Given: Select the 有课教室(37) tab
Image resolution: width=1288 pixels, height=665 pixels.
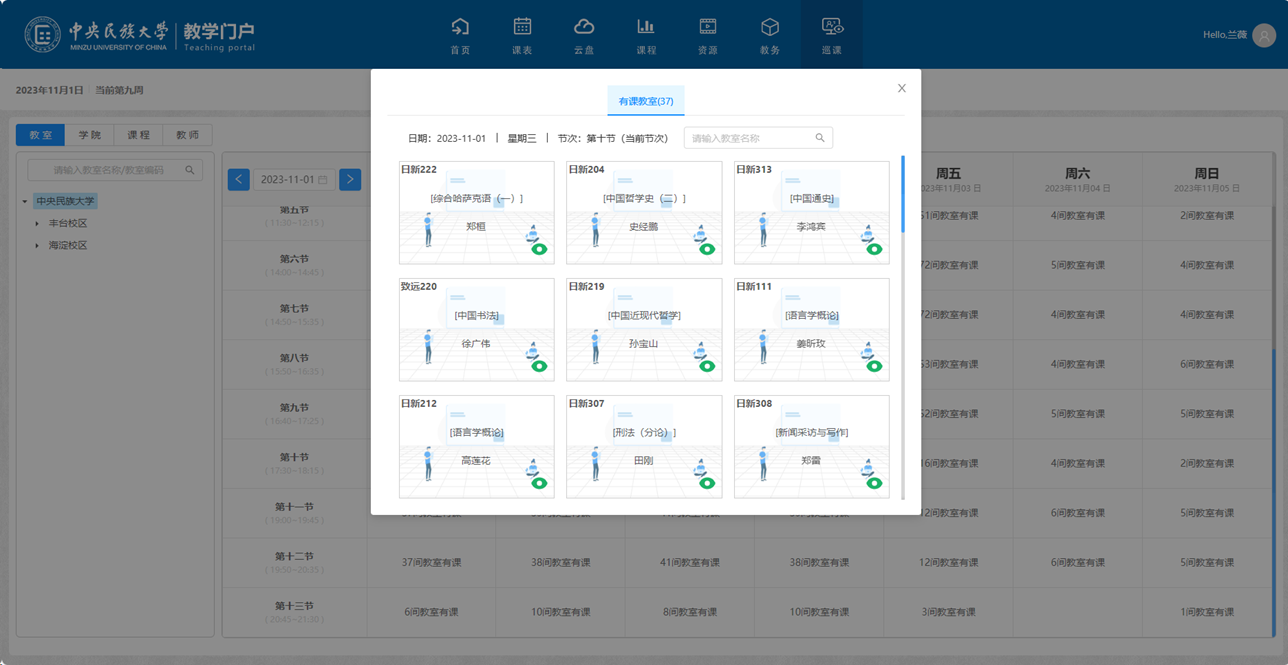Looking at the screenshot, I should point(645,101).
